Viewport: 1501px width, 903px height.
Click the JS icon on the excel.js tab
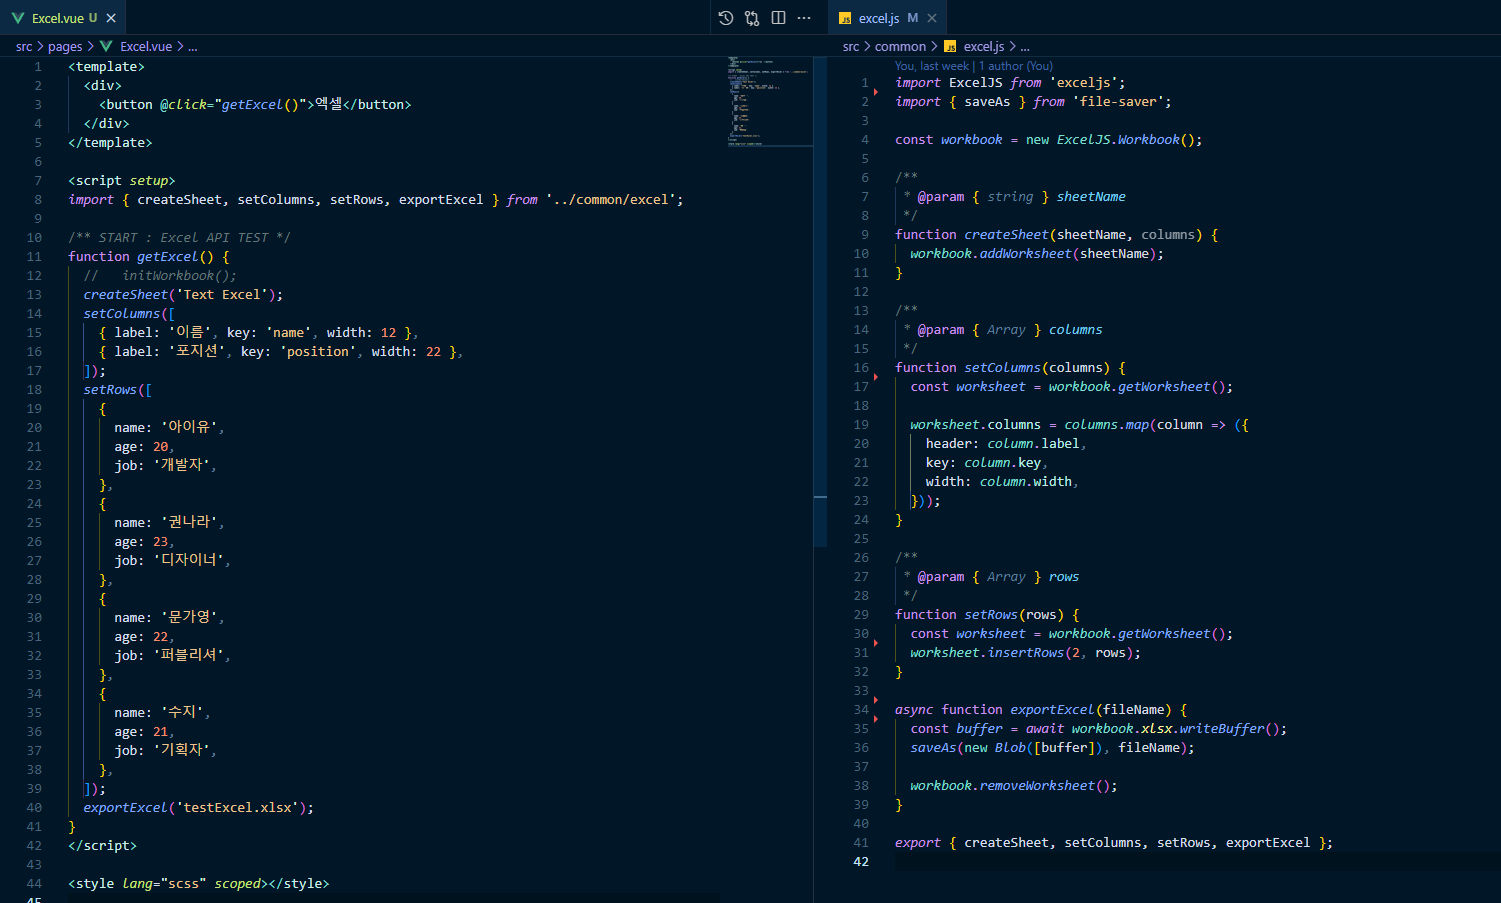click(x=845, y=18)
